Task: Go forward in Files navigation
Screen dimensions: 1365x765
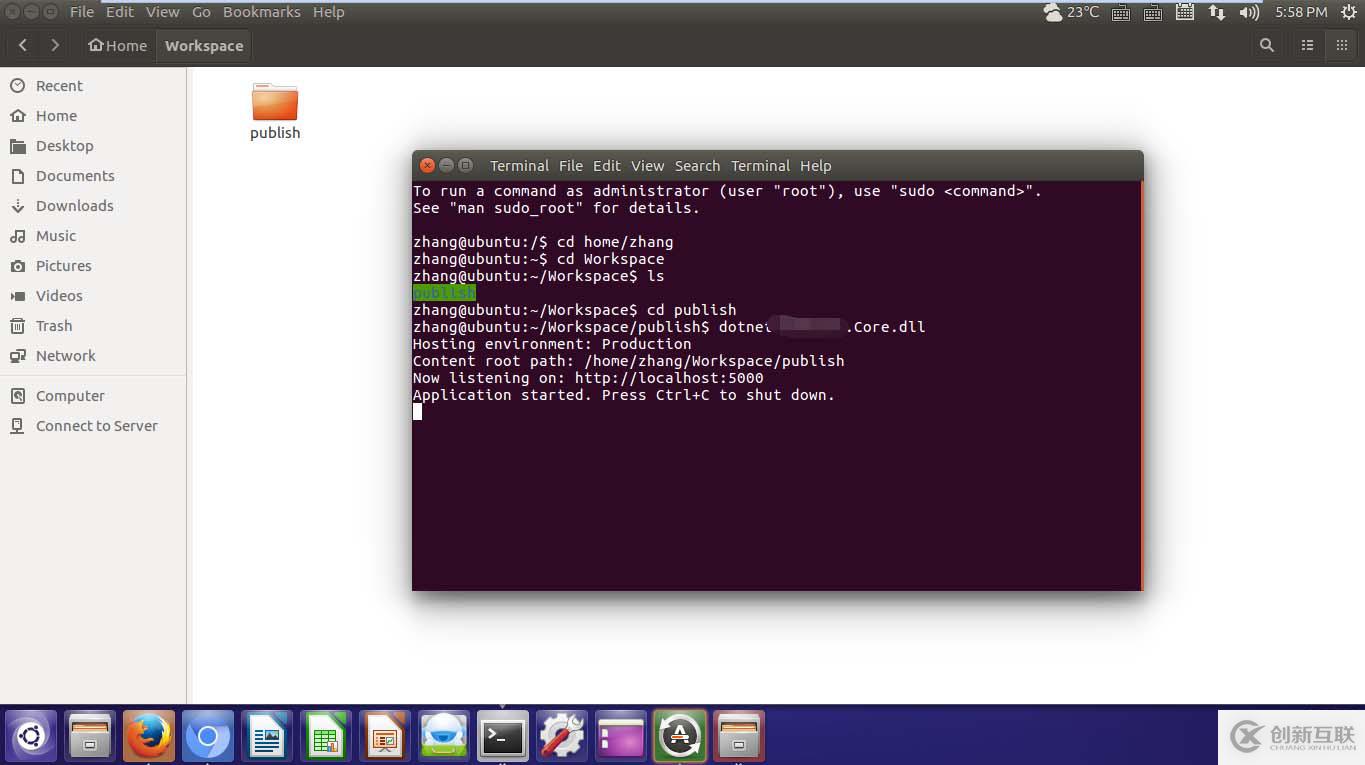Action: (55, 45)
